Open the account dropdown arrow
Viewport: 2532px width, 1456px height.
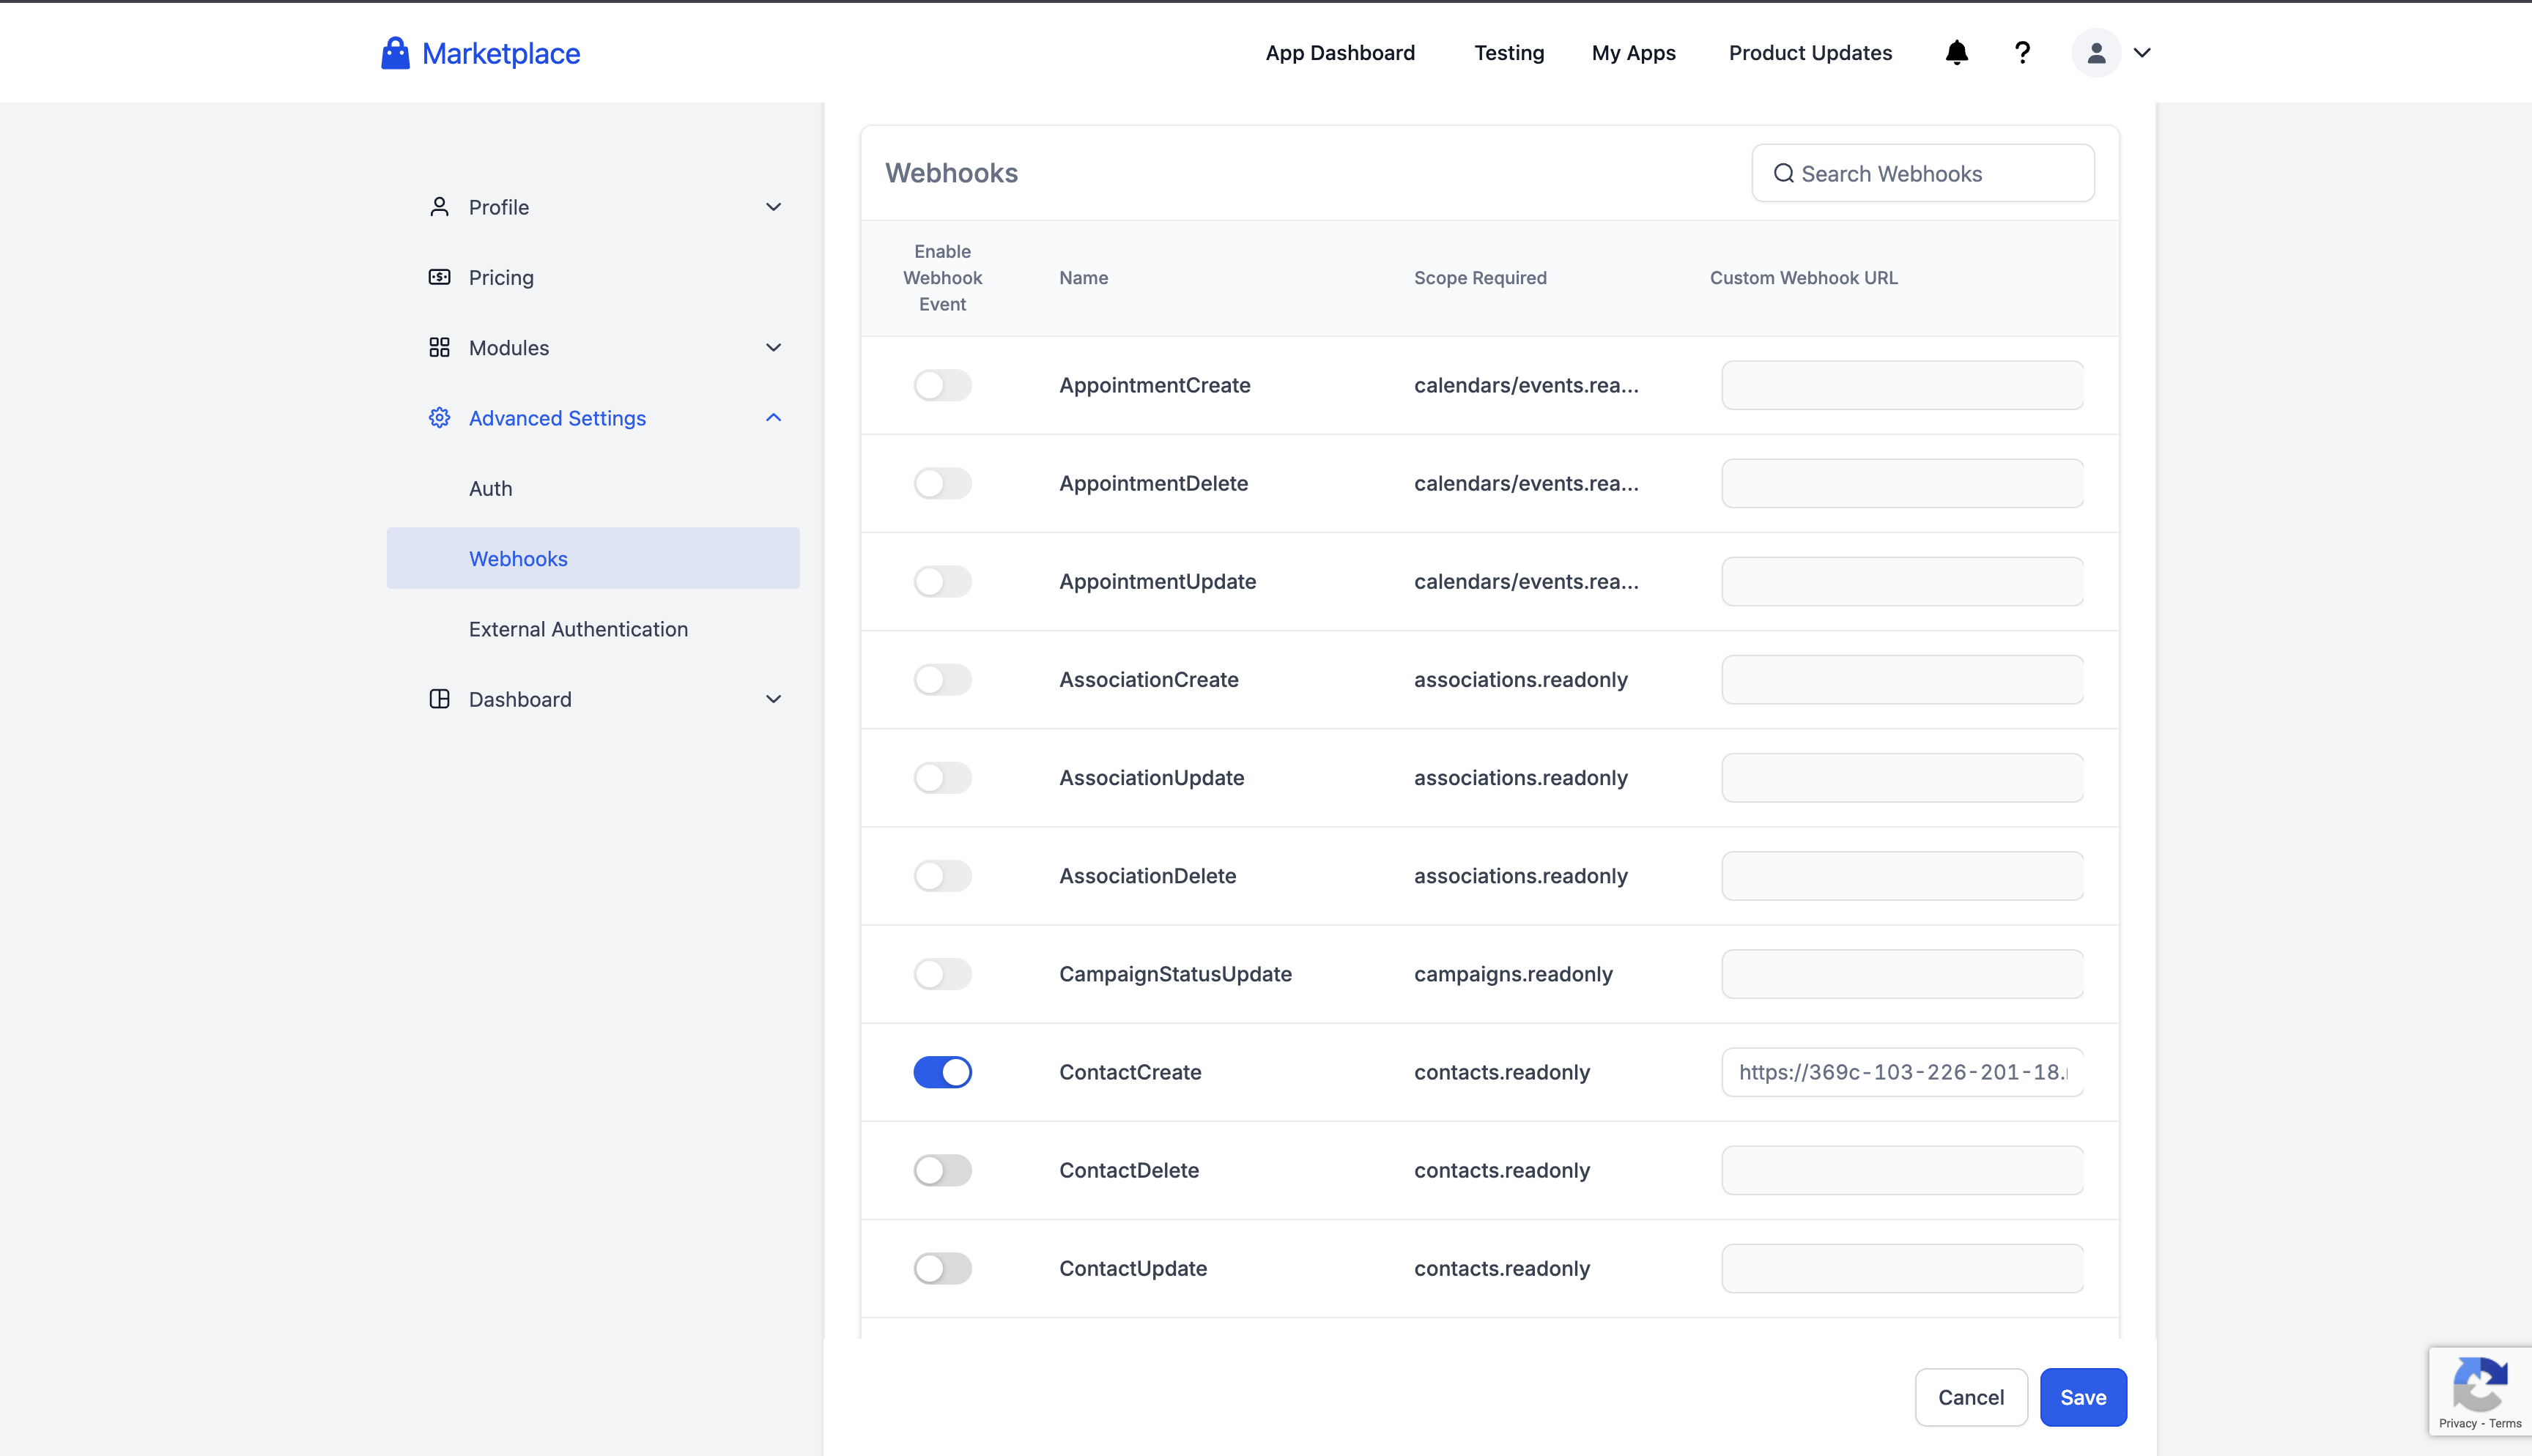point(2142,53)
